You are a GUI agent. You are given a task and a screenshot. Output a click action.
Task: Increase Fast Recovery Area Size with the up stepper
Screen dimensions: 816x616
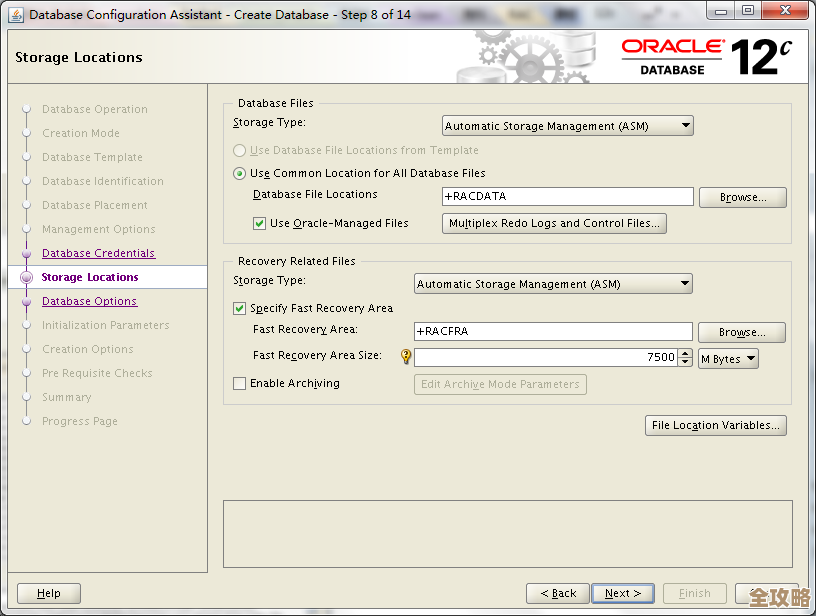(683, 351)
